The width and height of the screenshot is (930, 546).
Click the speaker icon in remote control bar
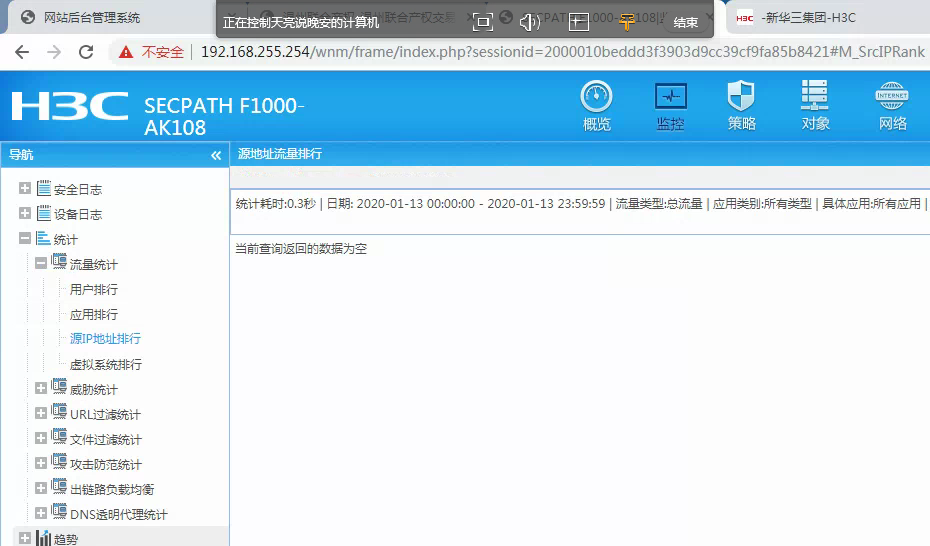(529, 23)
